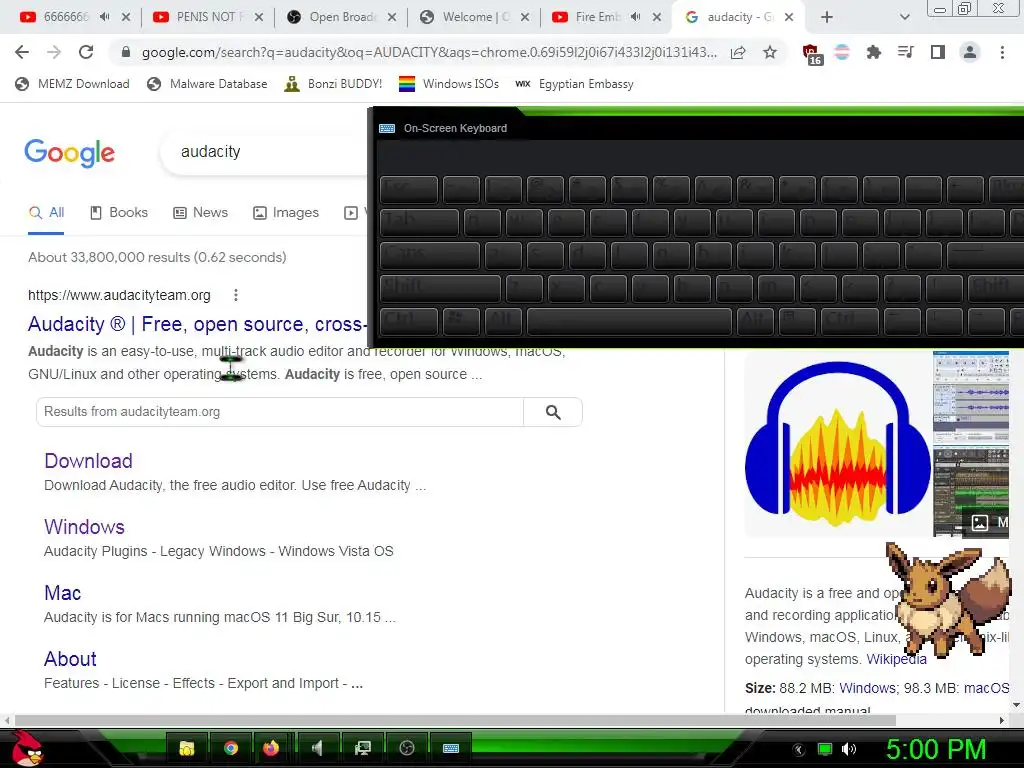1024x768 pixels.
Task: Open the Windows ISOs bookmark
Action: (449, 84)
